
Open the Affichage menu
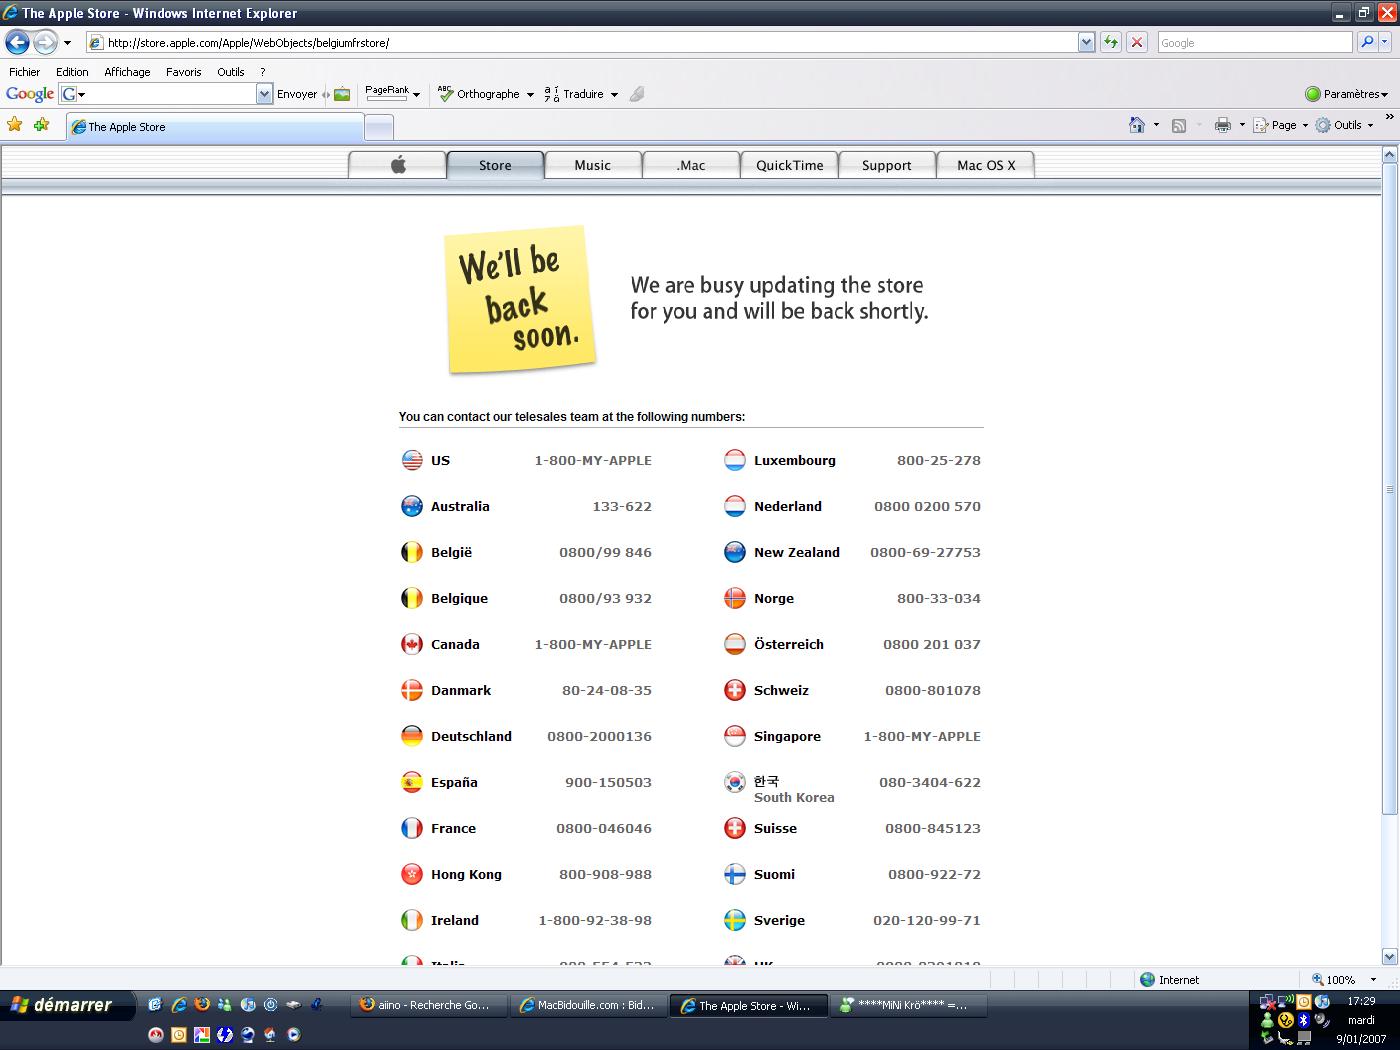127,72
